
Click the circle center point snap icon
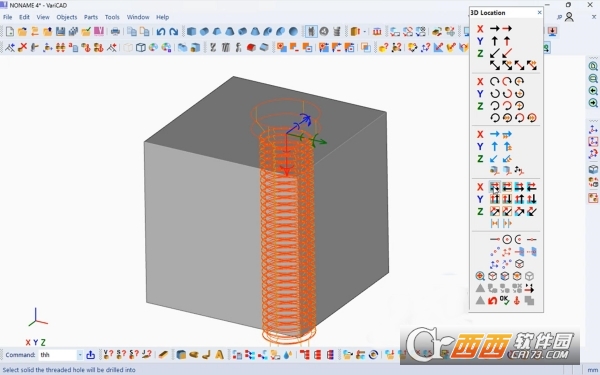click(507, 240)
